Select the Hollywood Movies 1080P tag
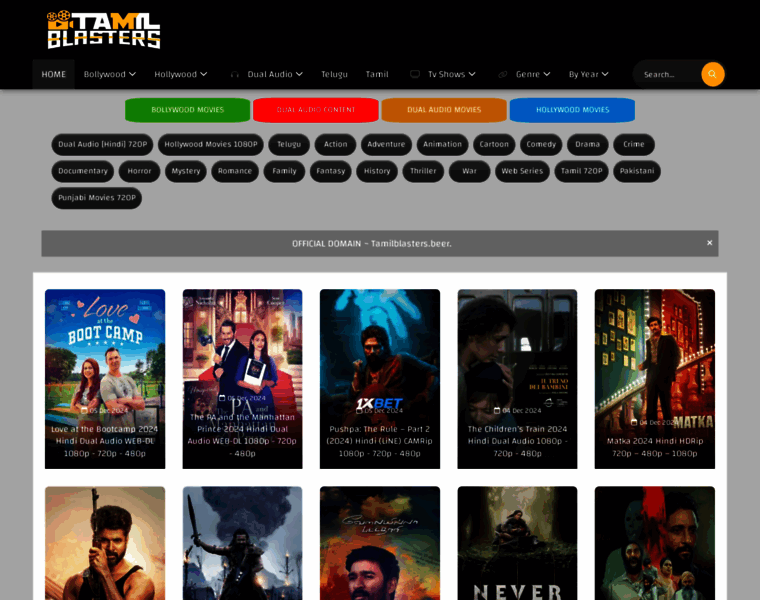This screenshot has height=600, width=760. (211, 144)
